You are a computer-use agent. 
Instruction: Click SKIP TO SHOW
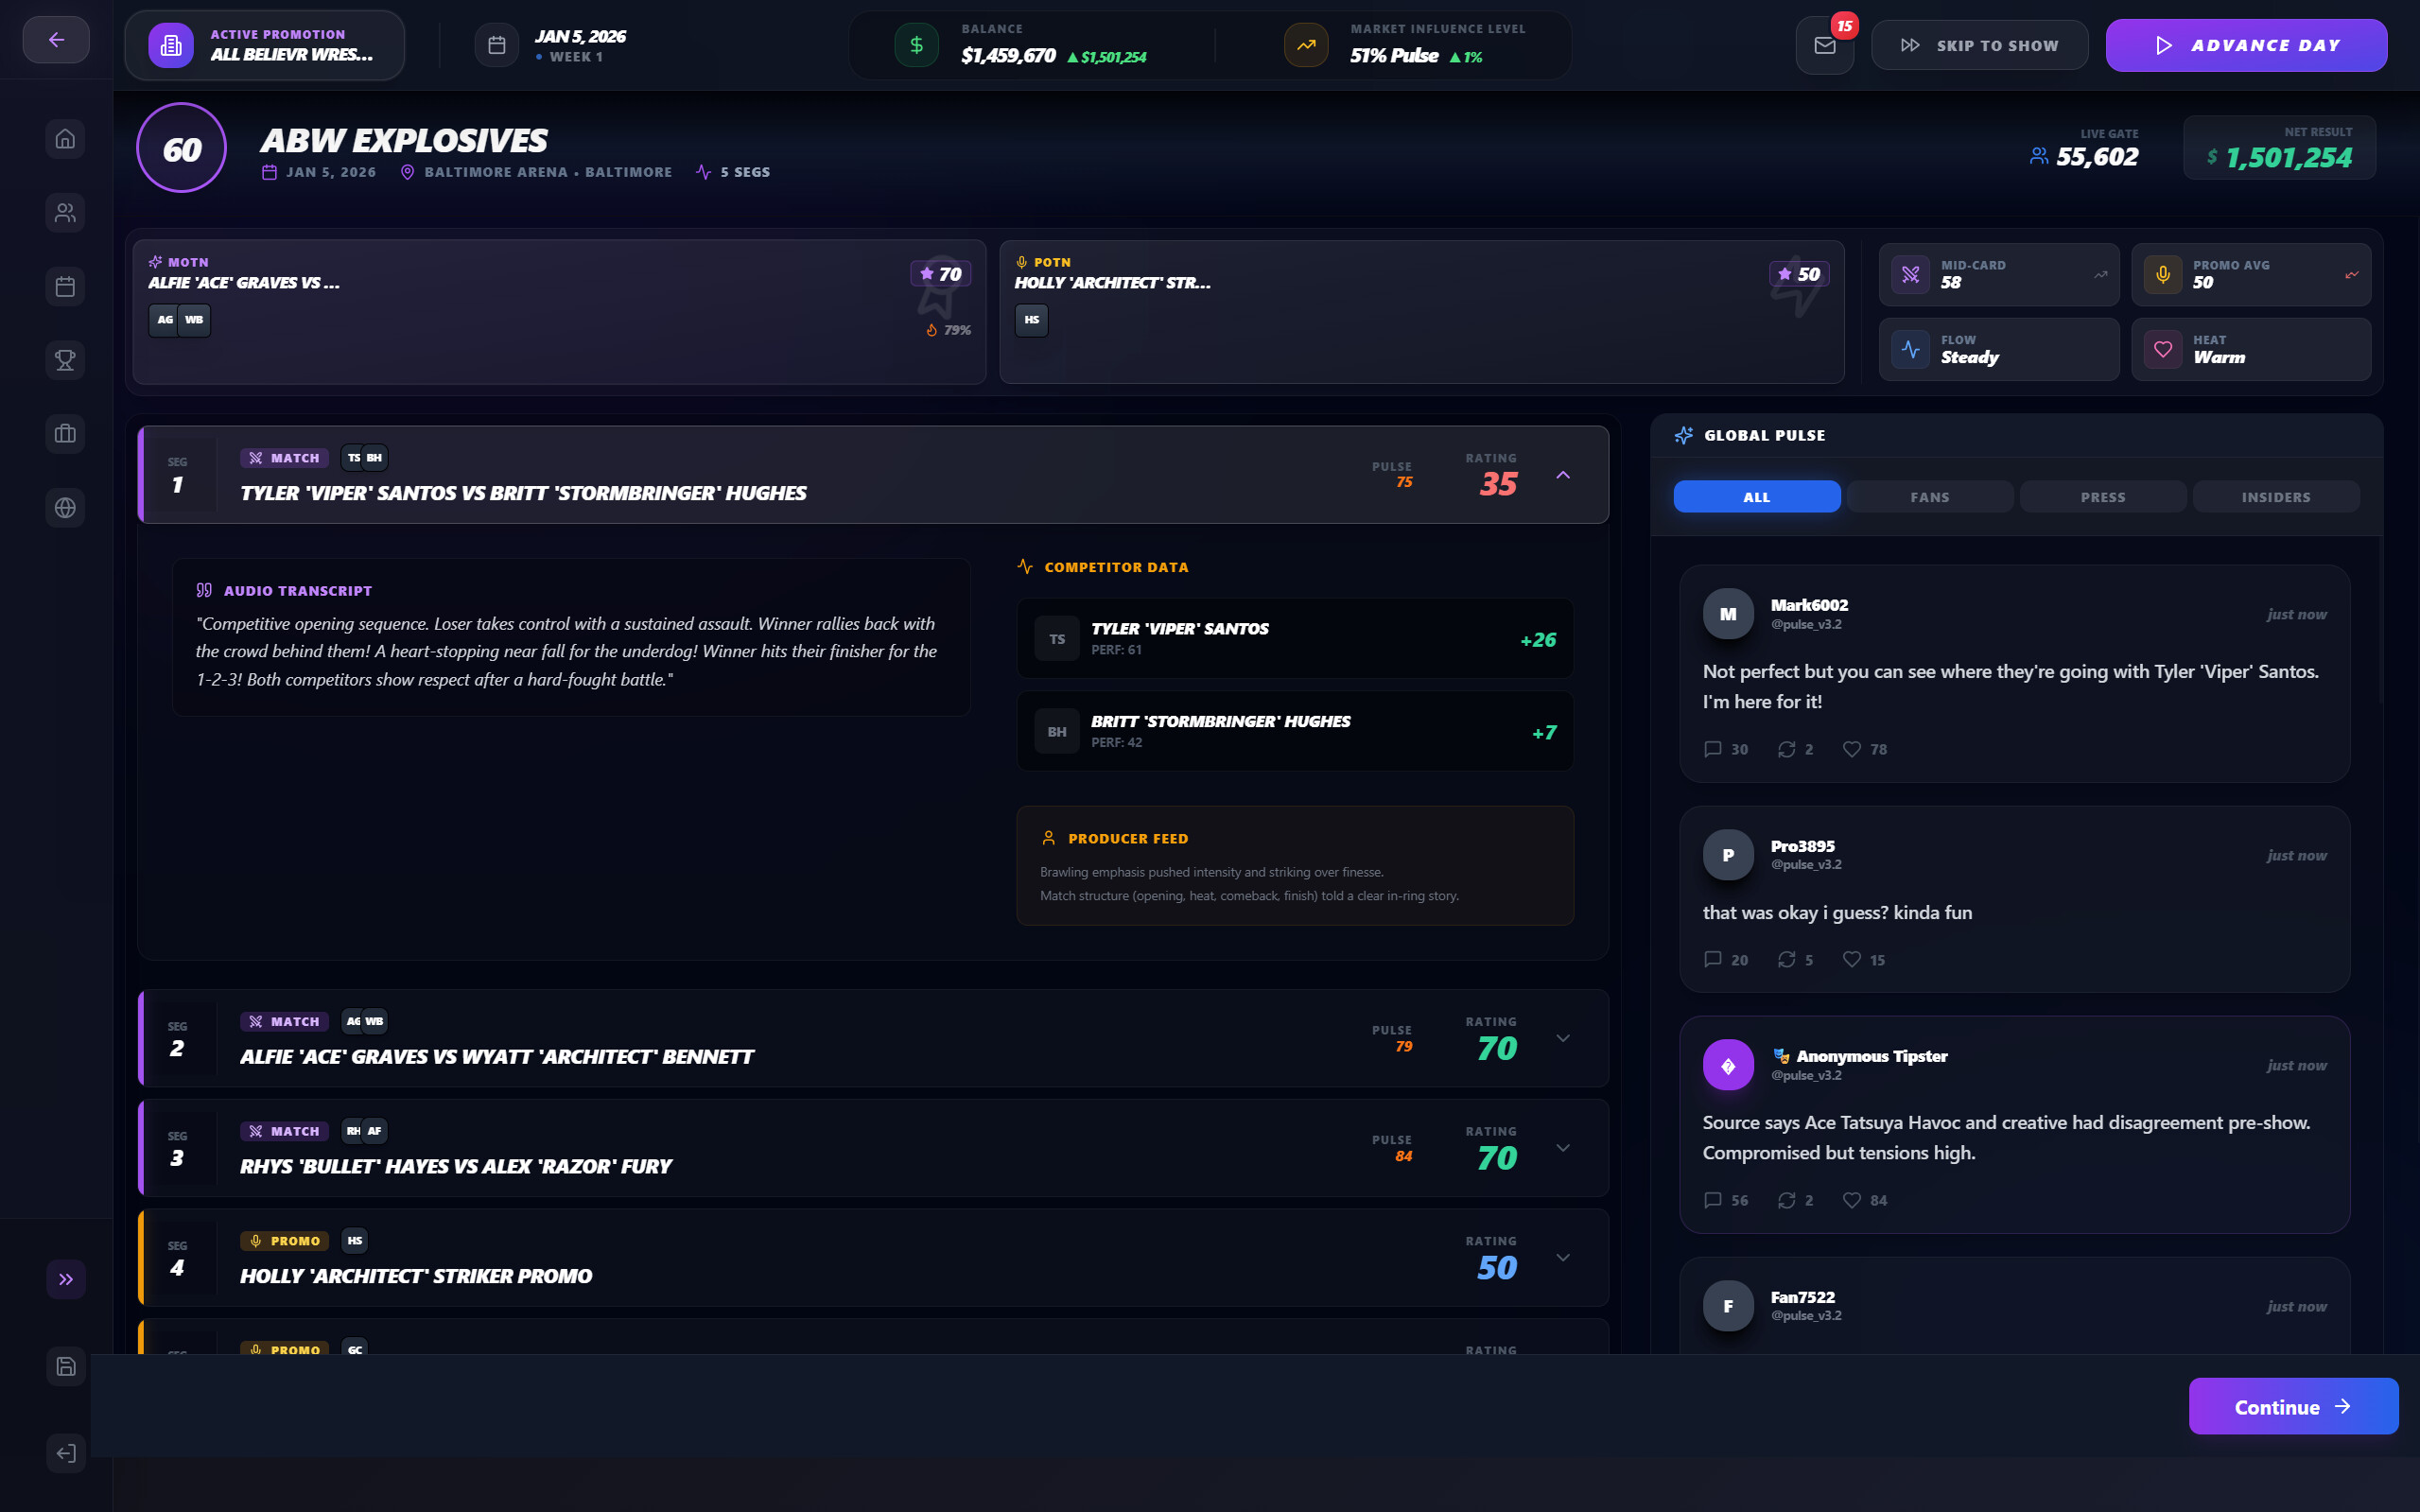1979,44
